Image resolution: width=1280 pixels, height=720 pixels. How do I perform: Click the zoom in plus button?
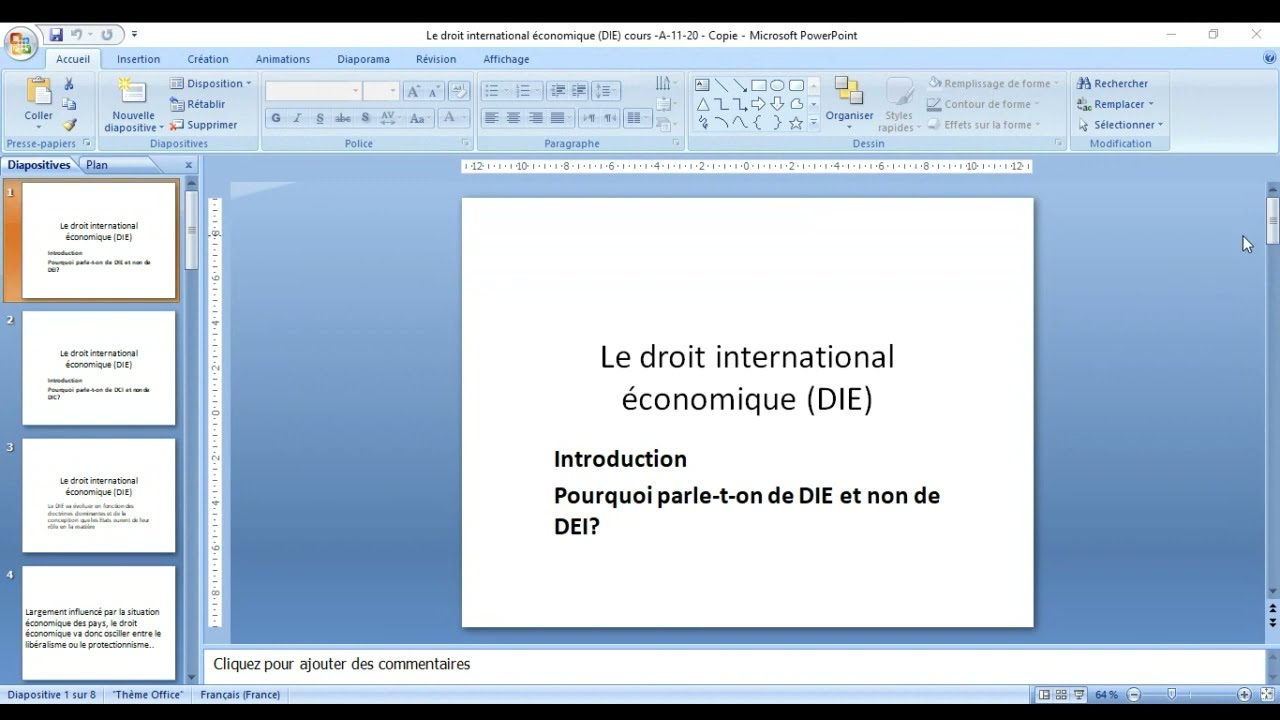click(x=1244, y=695)
